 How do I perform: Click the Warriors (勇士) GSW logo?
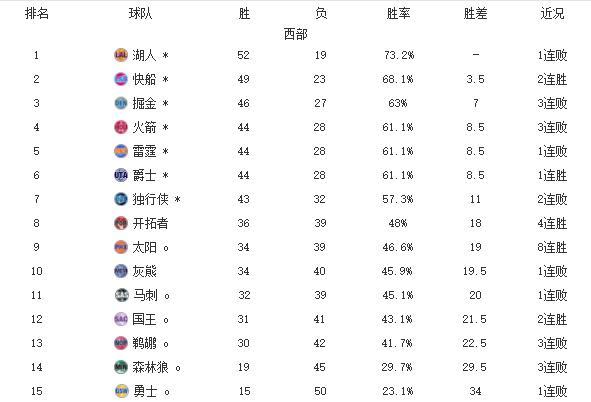[121, 391]
